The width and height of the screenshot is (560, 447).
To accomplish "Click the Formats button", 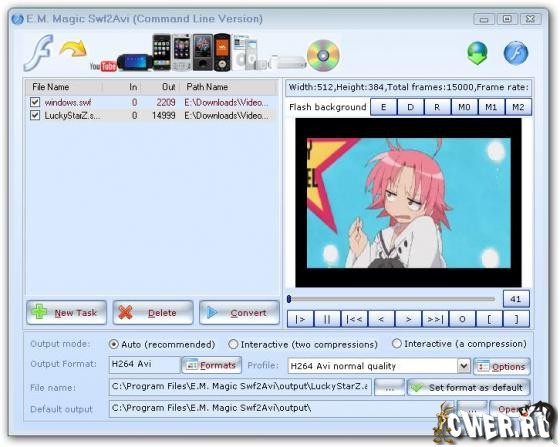I will pos(211,365).
